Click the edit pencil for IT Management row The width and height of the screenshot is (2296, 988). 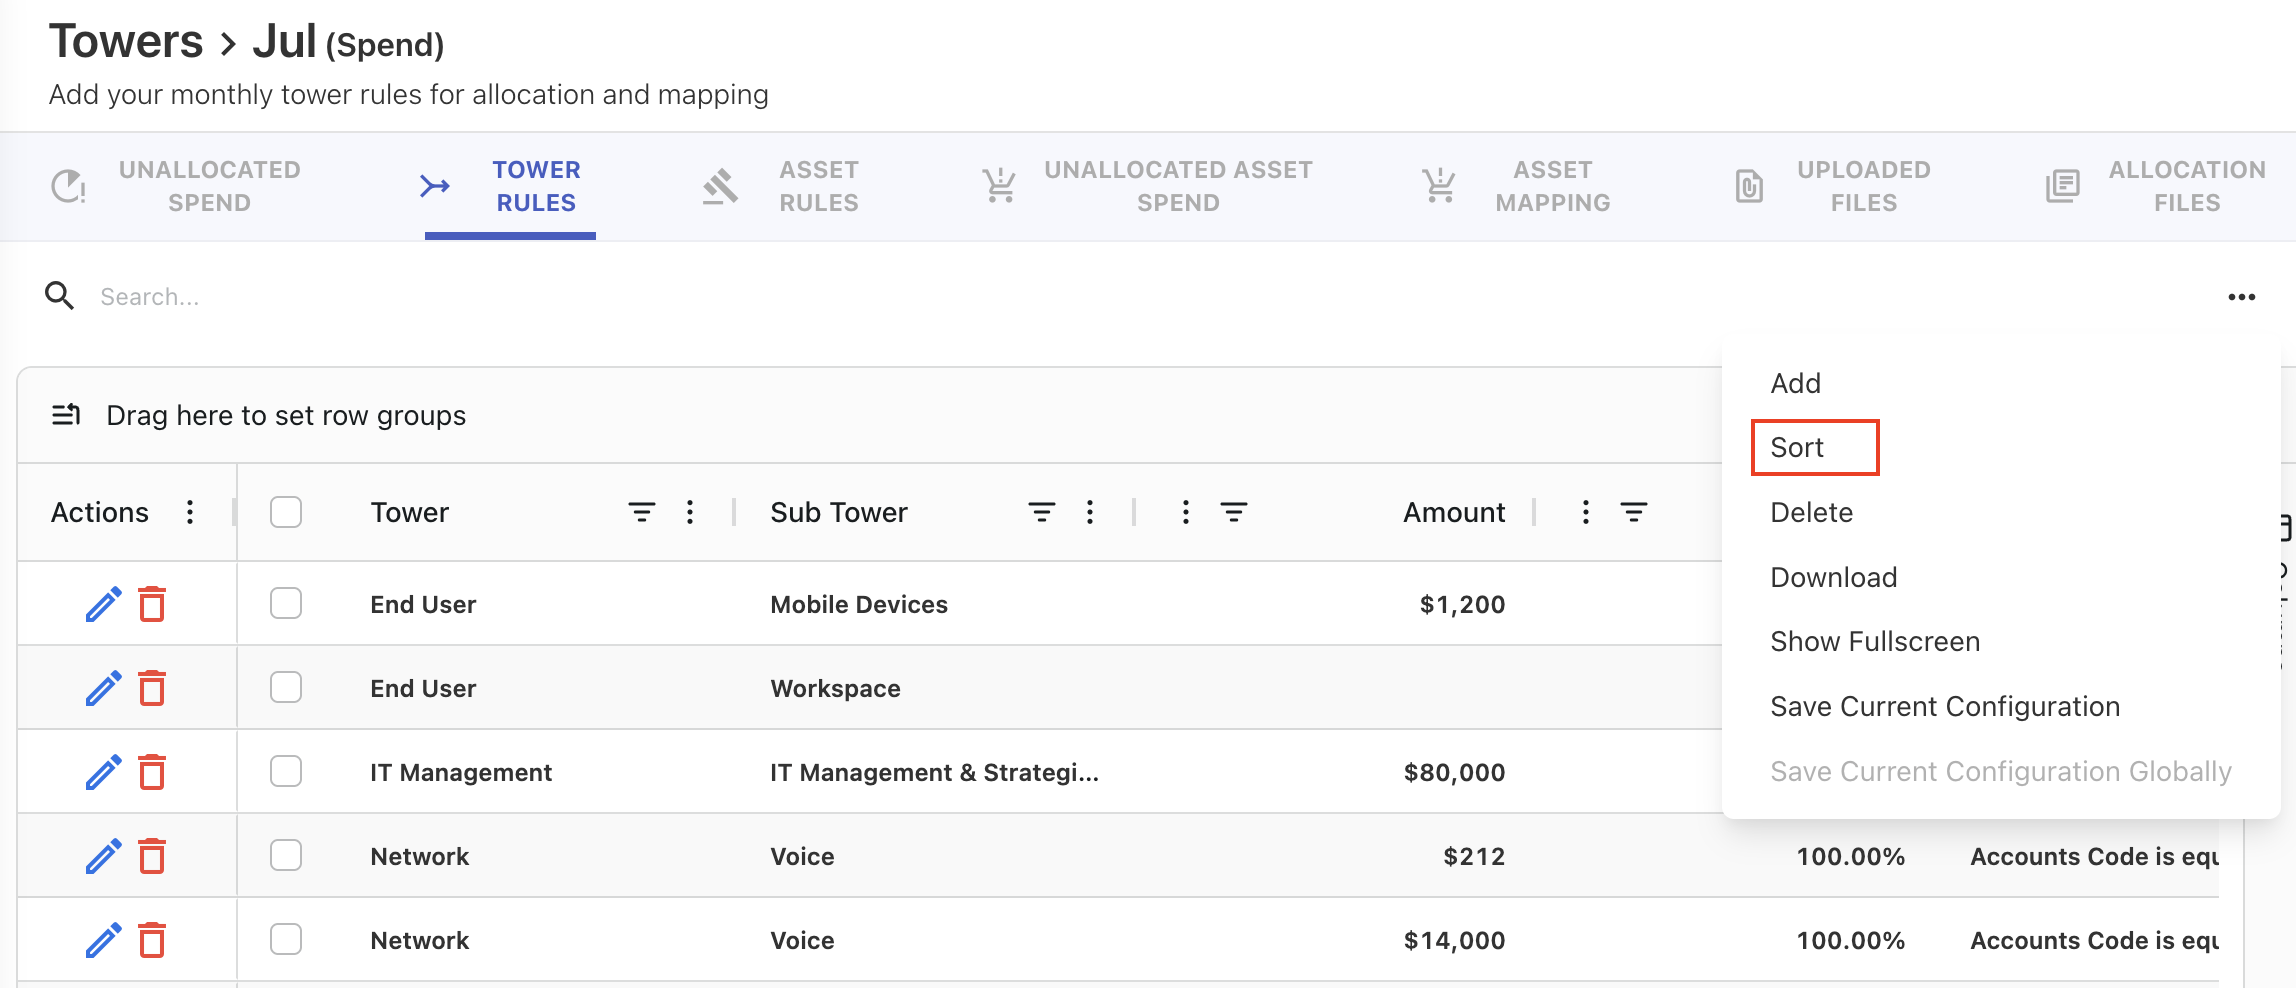point(103,772)
